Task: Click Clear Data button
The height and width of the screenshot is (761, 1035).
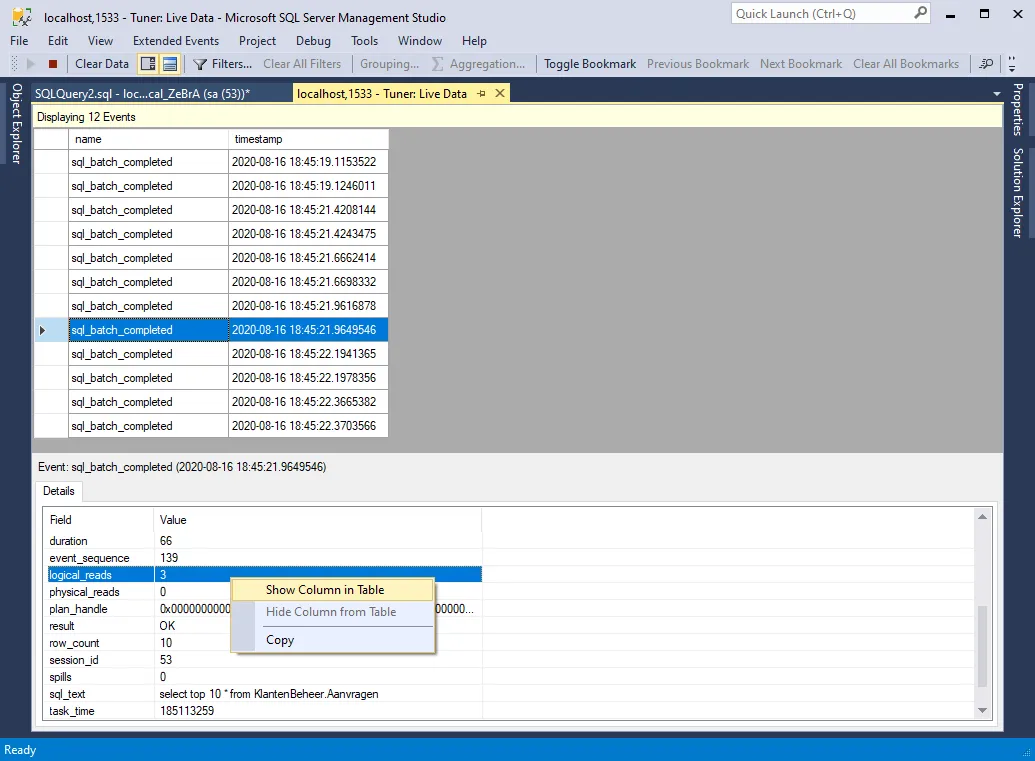Action: tap(102, 64)
